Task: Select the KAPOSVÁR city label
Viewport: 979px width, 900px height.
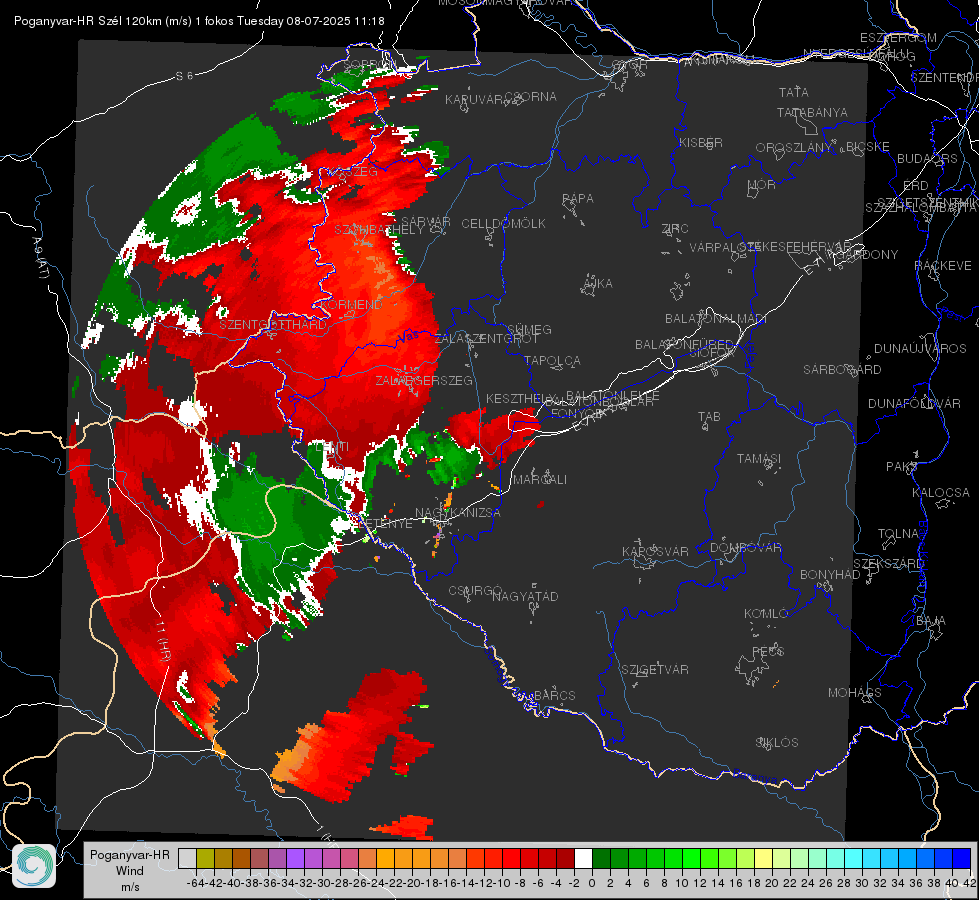Action: coord(655,551)
